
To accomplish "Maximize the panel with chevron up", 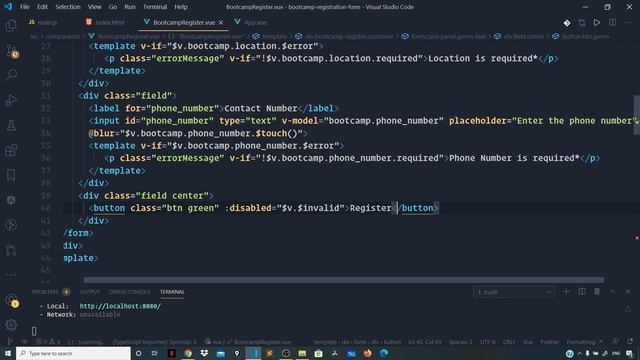I will coord(612,291).
